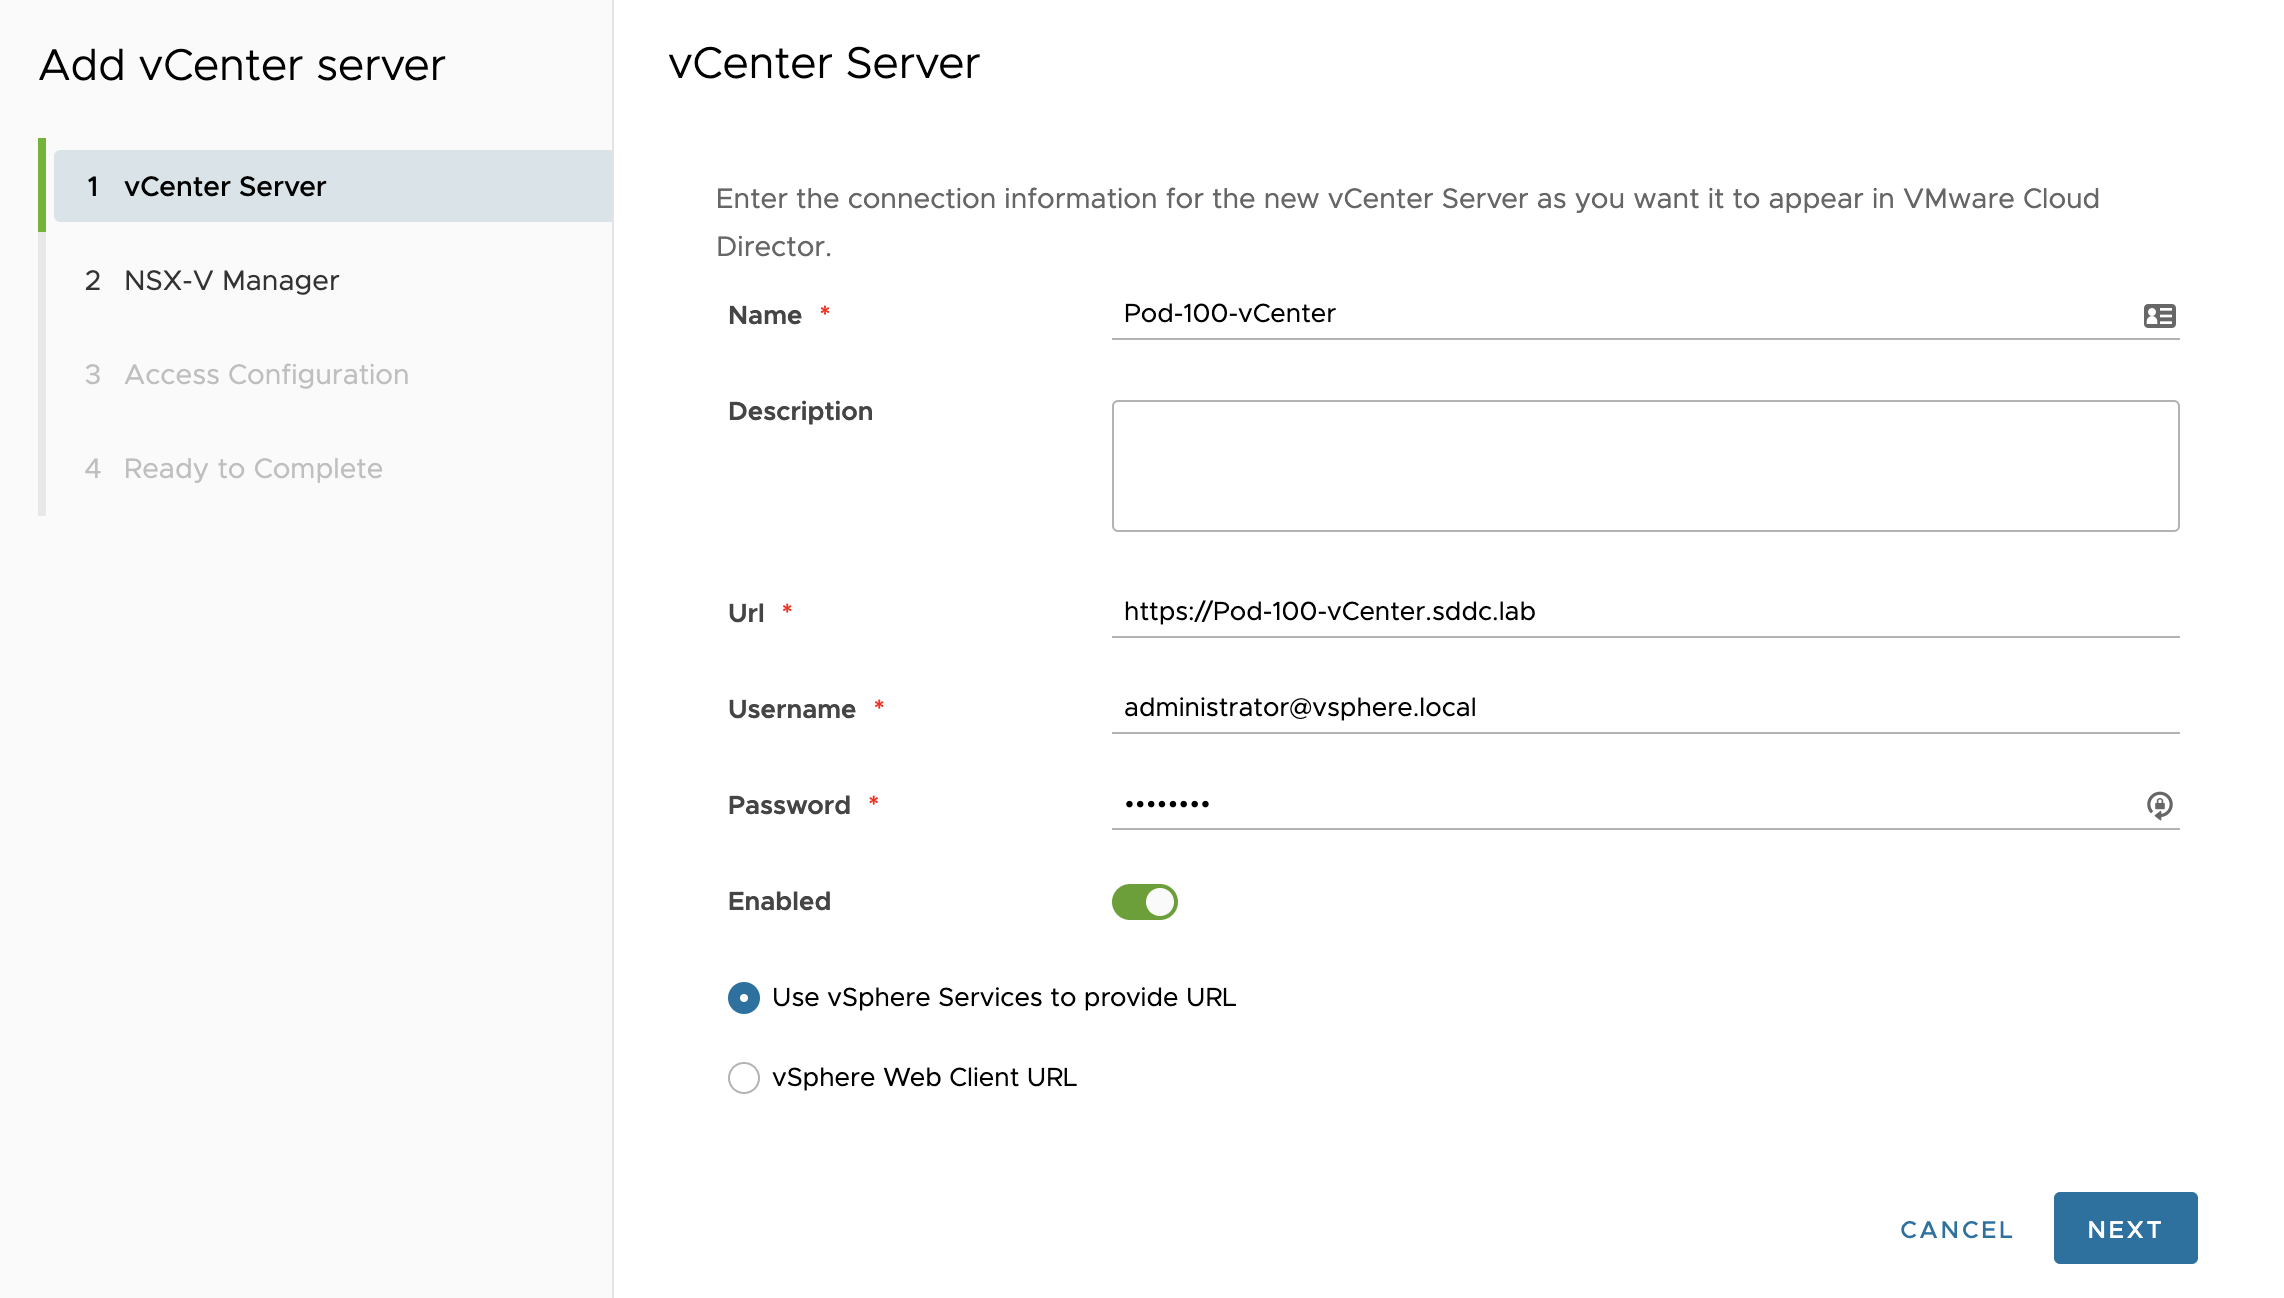The width and height of the screenshot is (2284, 1298).
Task: Click CANCEL to dismiss the wizard
Action: pyautogui.click(x=1956, y=1230)
